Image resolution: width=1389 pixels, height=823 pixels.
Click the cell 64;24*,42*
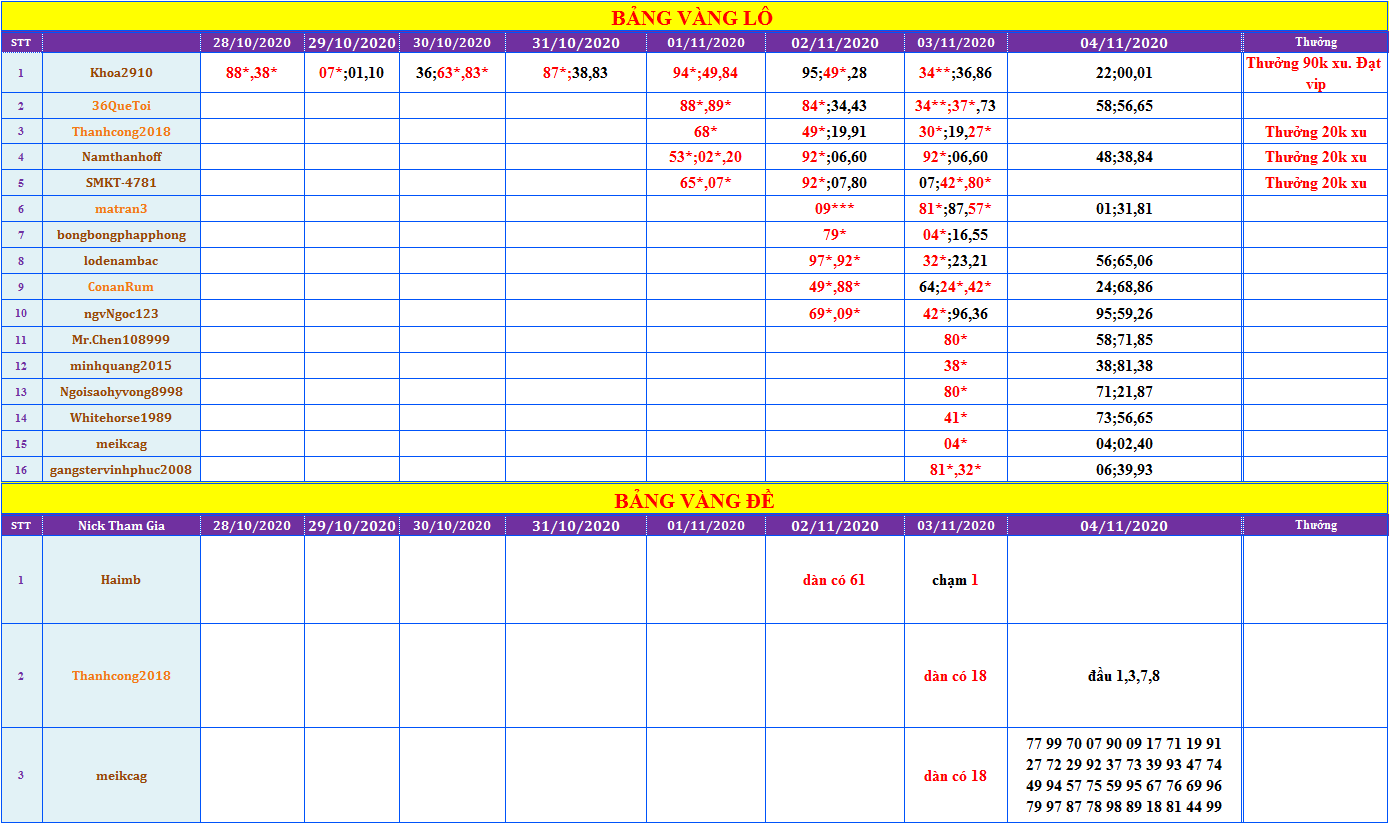tap(956, 287)
